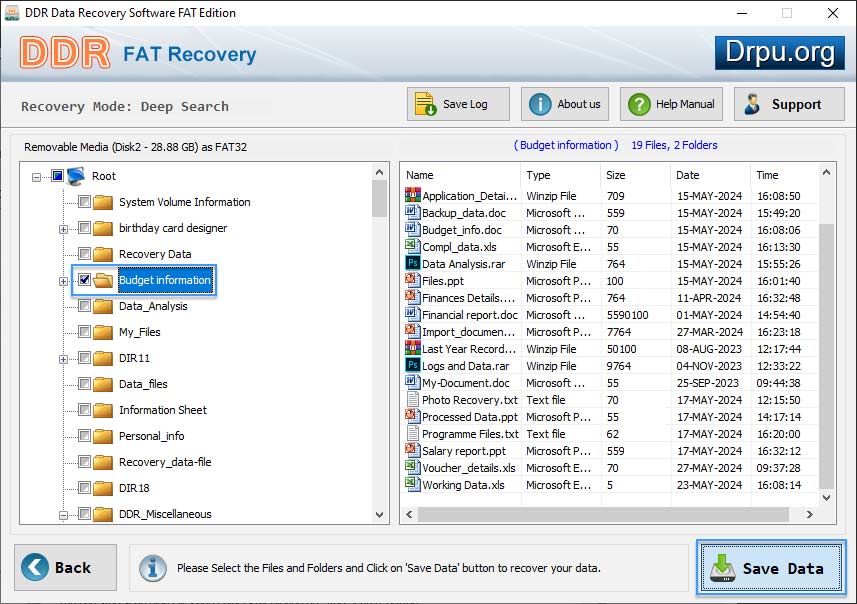Click the Compl_data.xls Excel icon

point(412,246)
